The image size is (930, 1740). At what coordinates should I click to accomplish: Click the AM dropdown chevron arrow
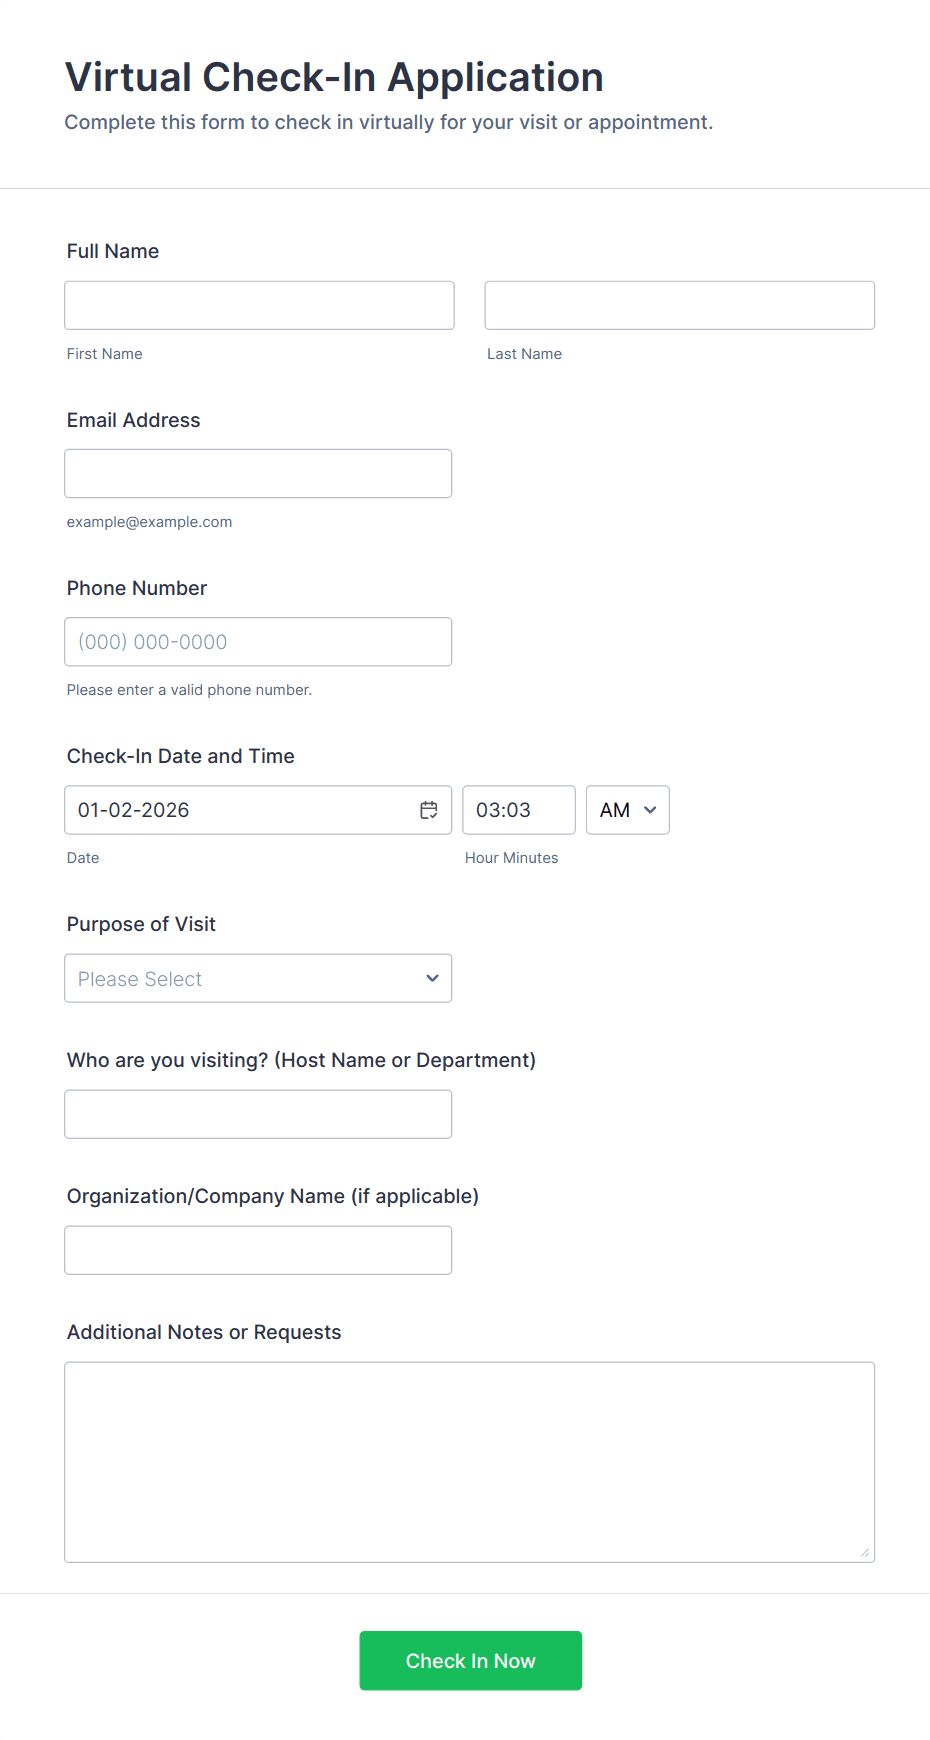650,810
